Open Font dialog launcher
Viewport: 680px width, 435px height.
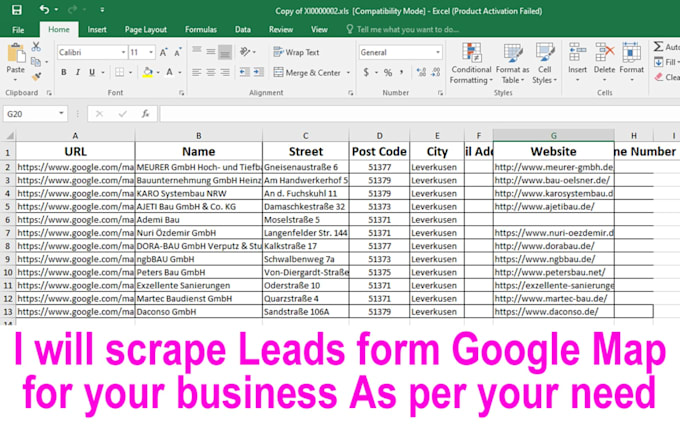(181, 93)
